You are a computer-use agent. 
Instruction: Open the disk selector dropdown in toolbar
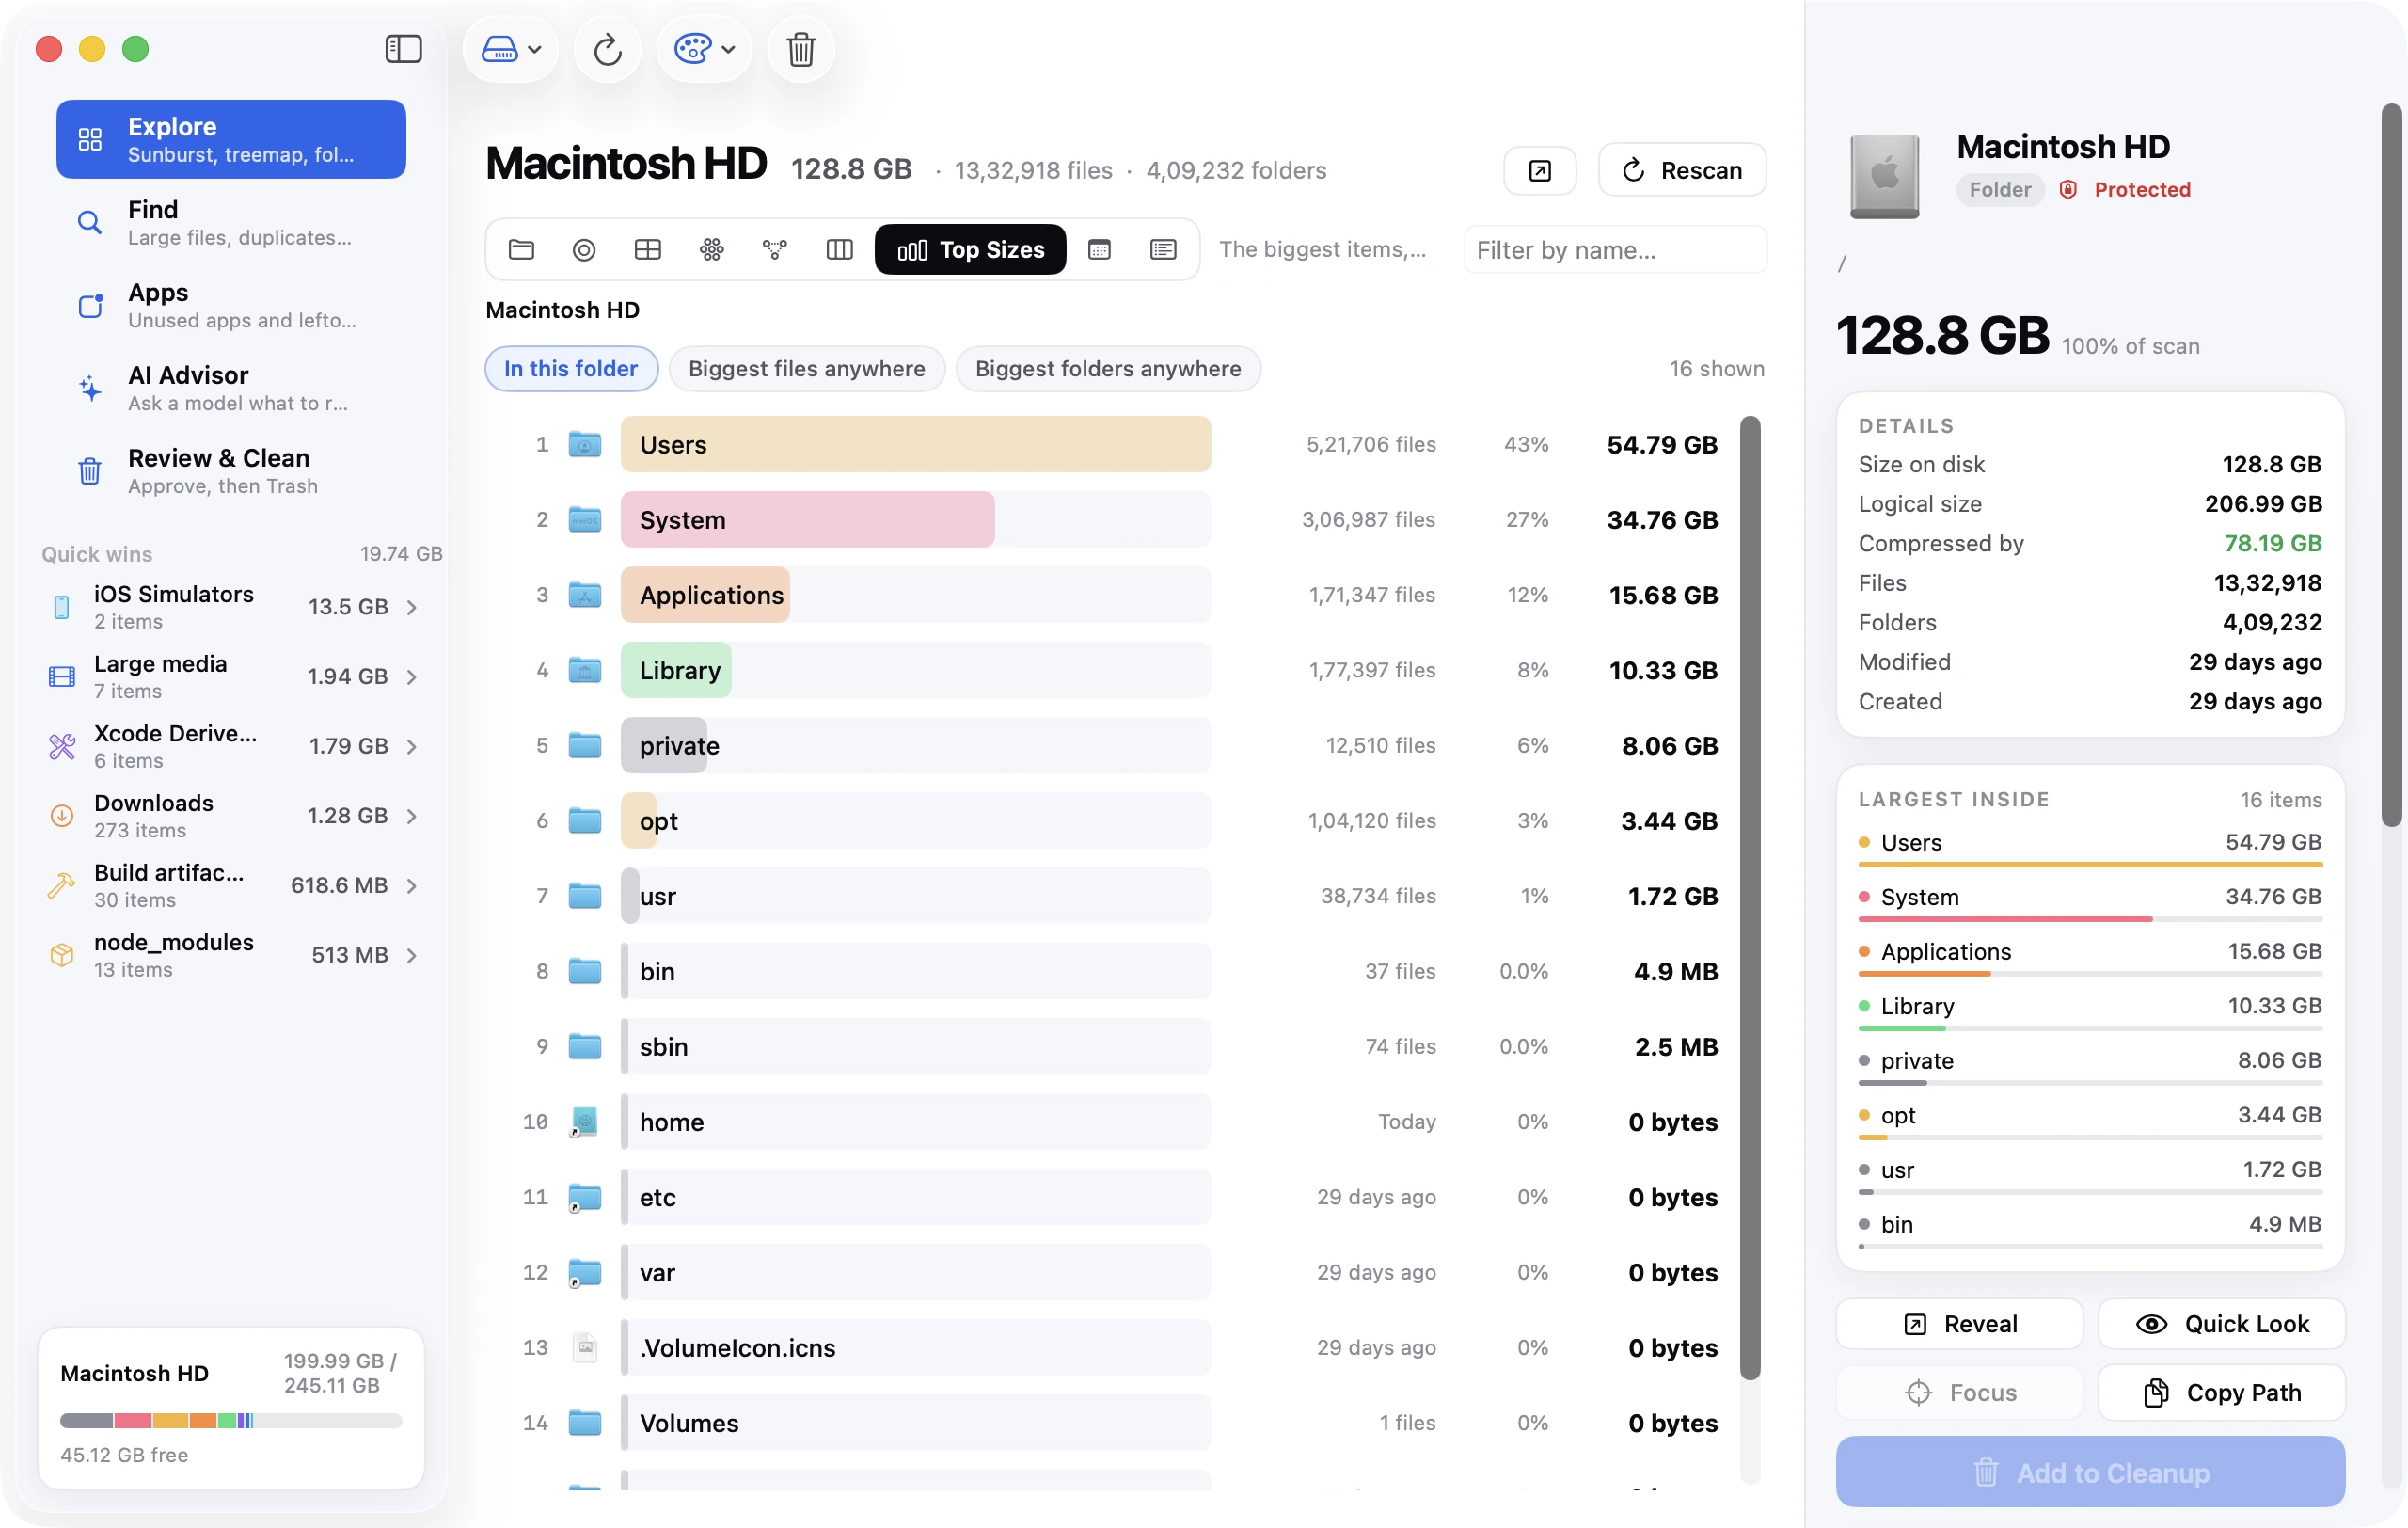tap(511, 49)
